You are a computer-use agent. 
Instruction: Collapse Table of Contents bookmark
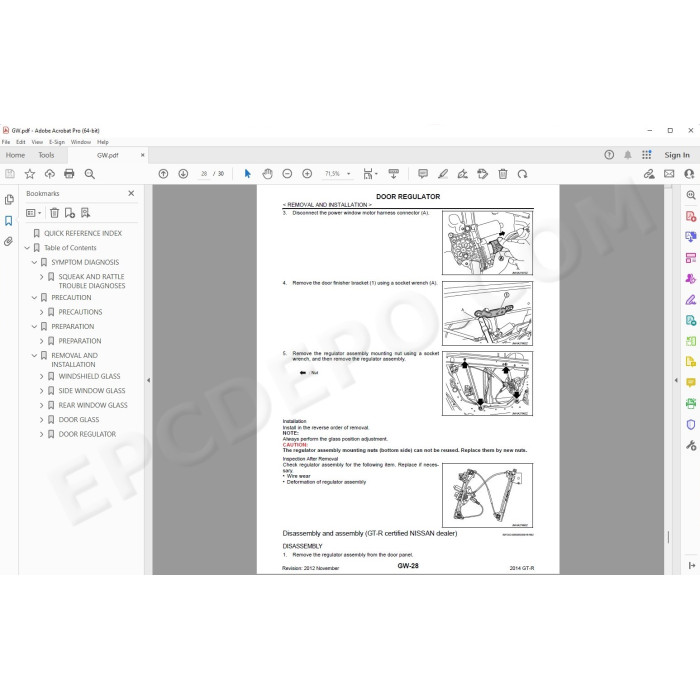(x=27, y=248)
